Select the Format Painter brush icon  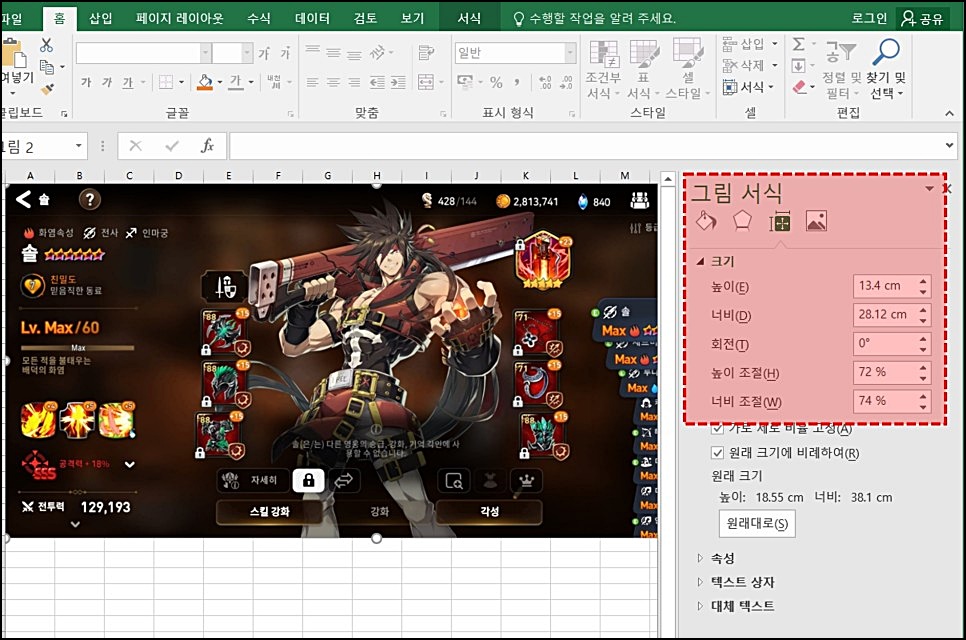pos(47,89)
